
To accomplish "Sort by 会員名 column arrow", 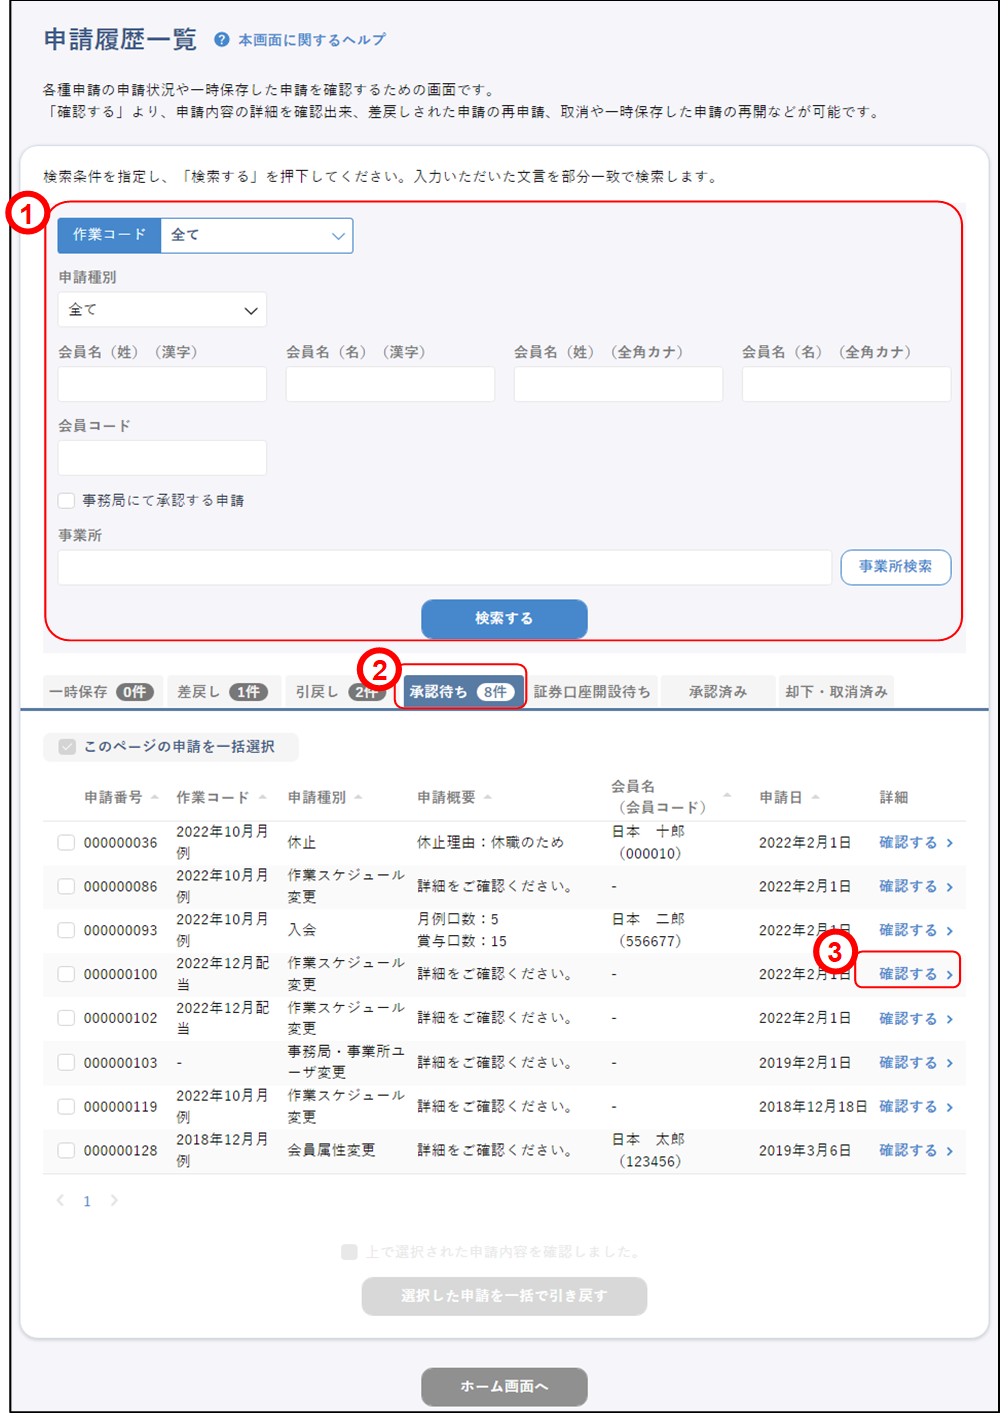I will [727, 796].
